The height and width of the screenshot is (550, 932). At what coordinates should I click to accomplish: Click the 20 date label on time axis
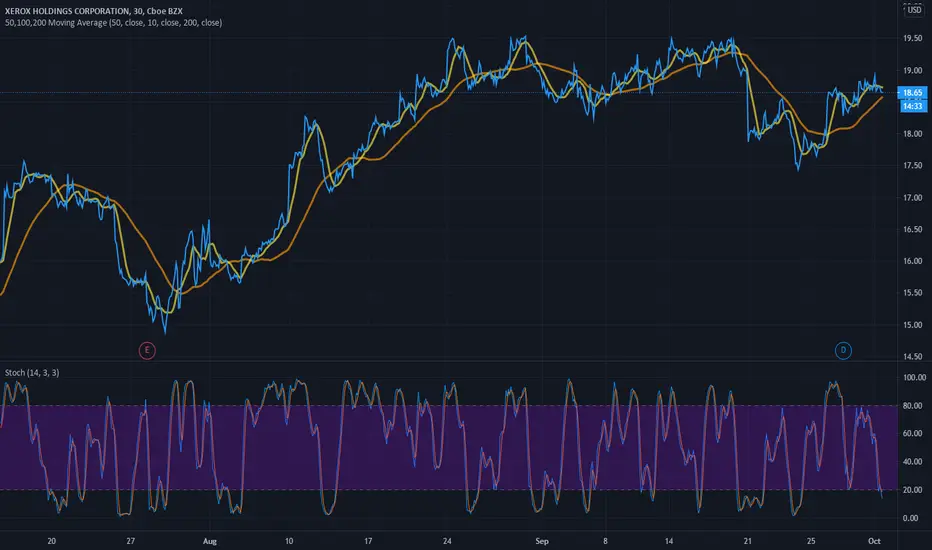pos(52,541)
